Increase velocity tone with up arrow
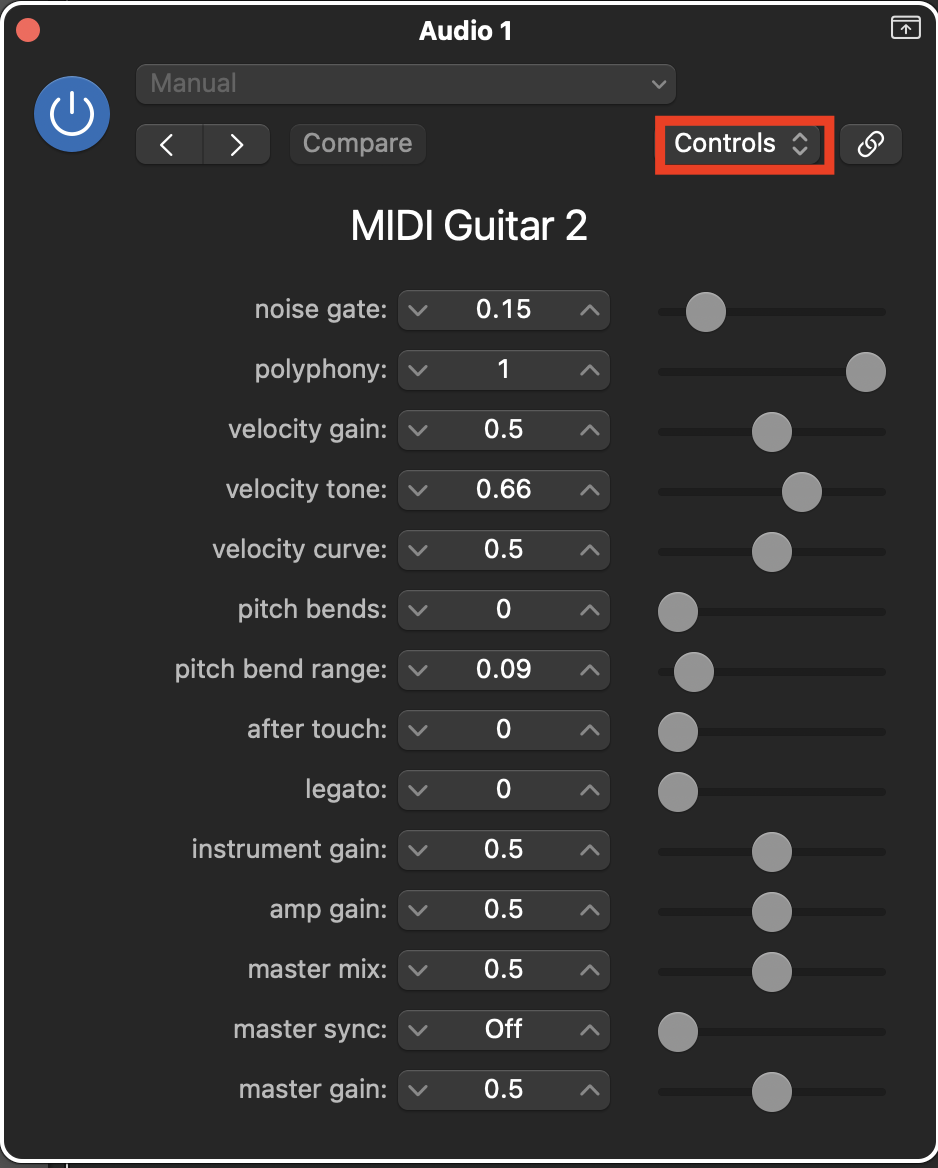This screenshot has width=938, height=1168. (590, 490)
